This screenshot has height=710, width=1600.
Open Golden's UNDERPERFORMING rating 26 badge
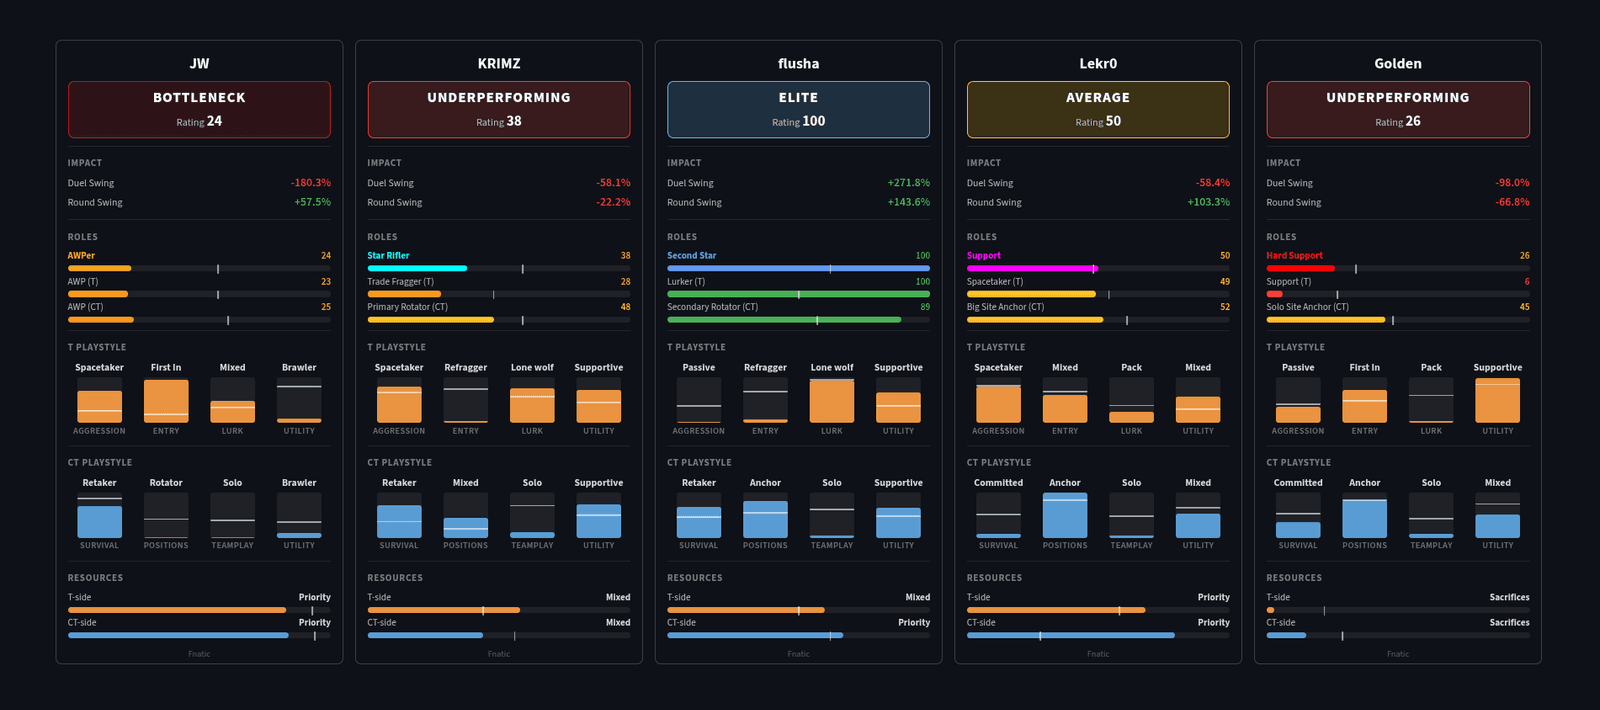click(x=1398, y=109)
